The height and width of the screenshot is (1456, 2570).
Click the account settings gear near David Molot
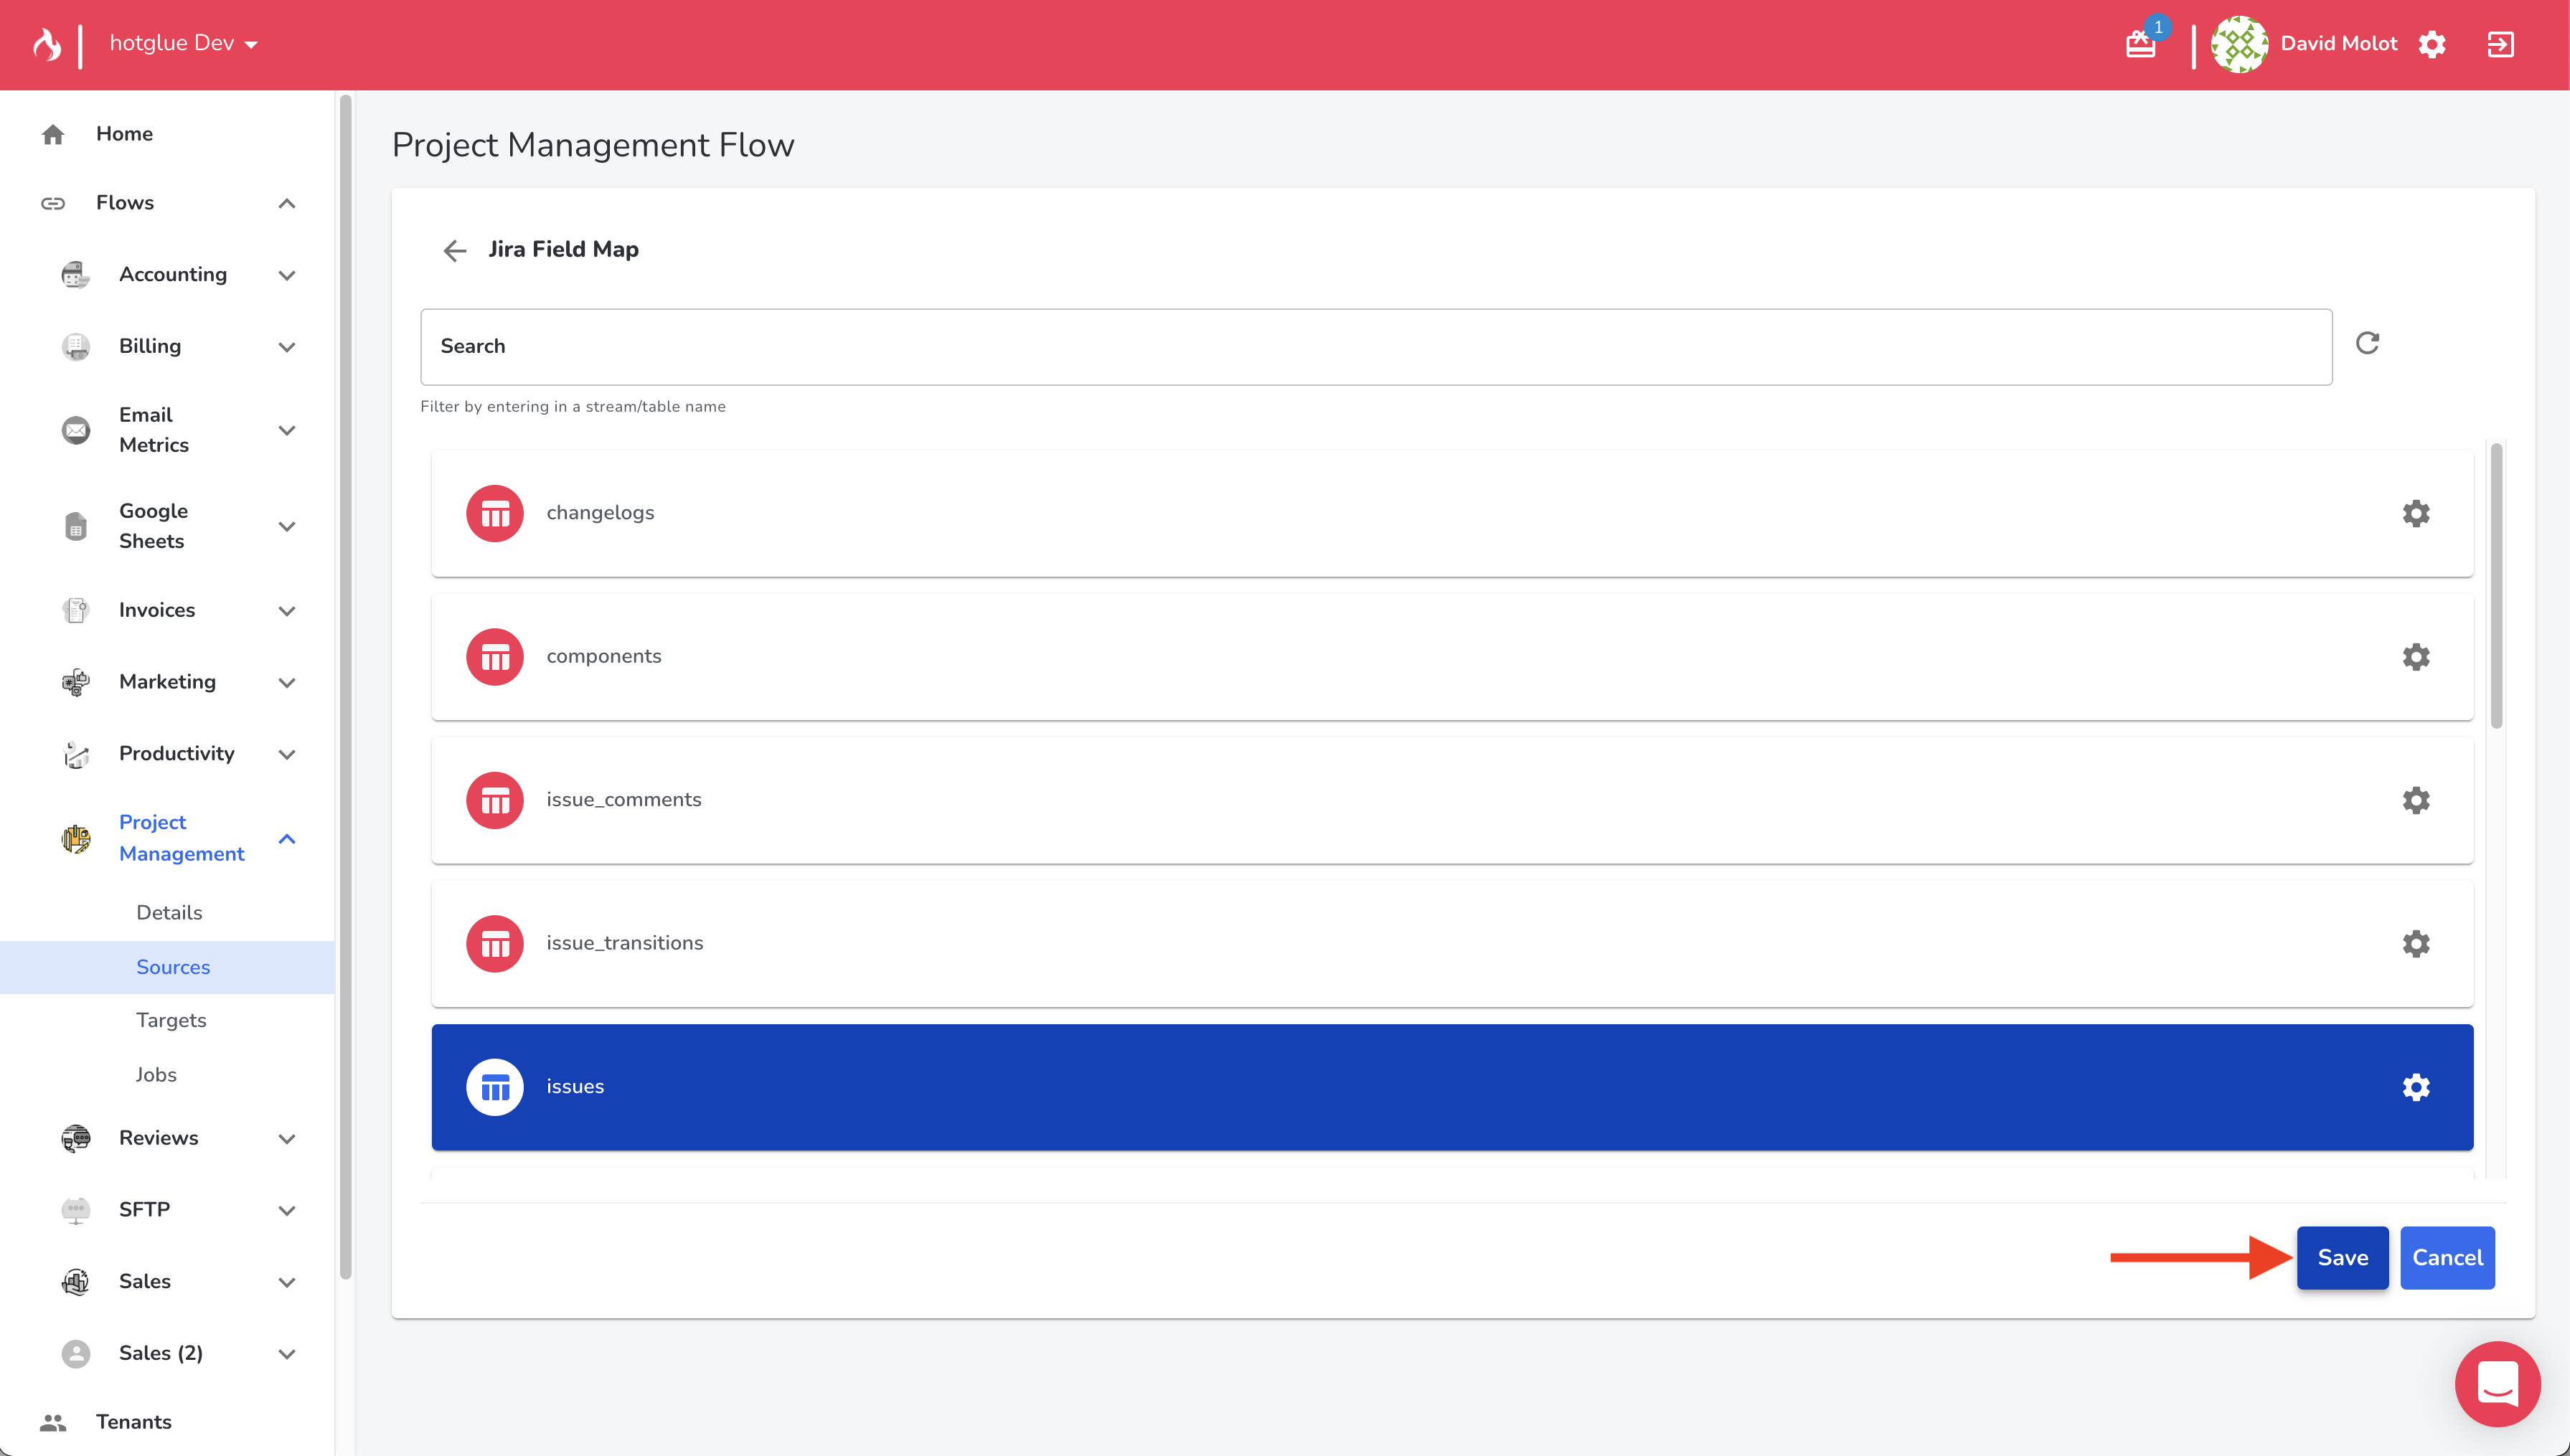(2432, 44)
